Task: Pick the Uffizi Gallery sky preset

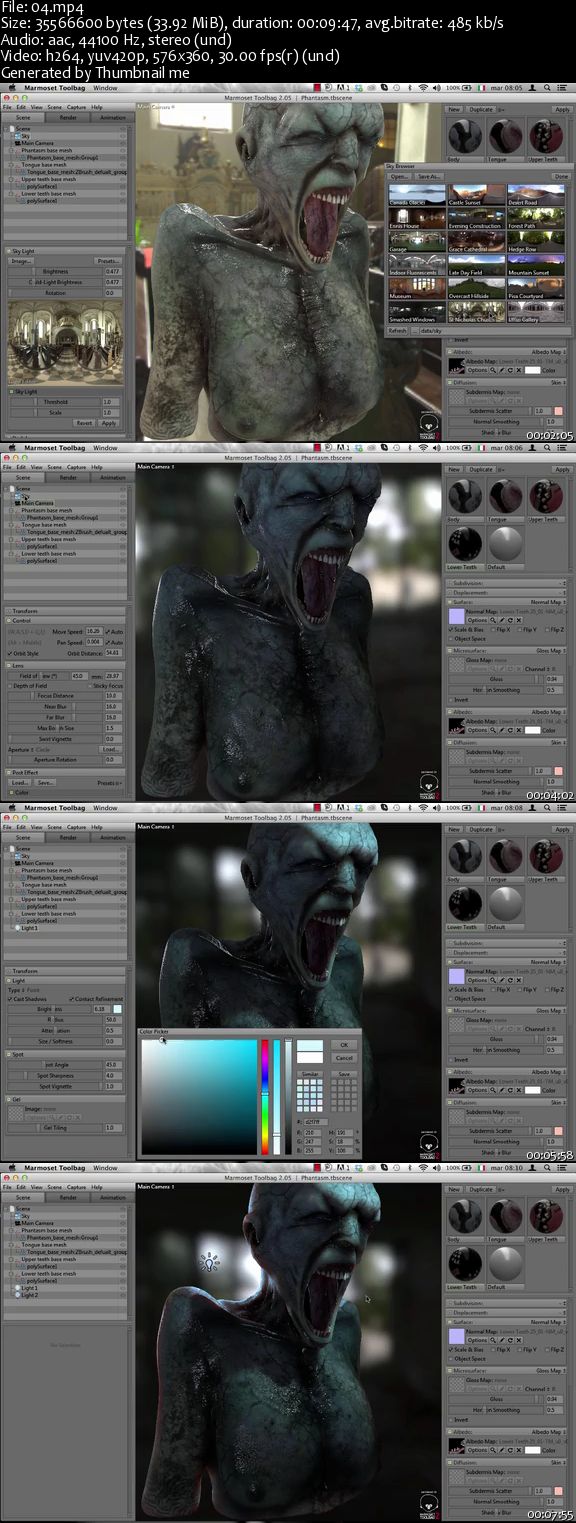Action: pyautogui.click(x=536, y=311)
